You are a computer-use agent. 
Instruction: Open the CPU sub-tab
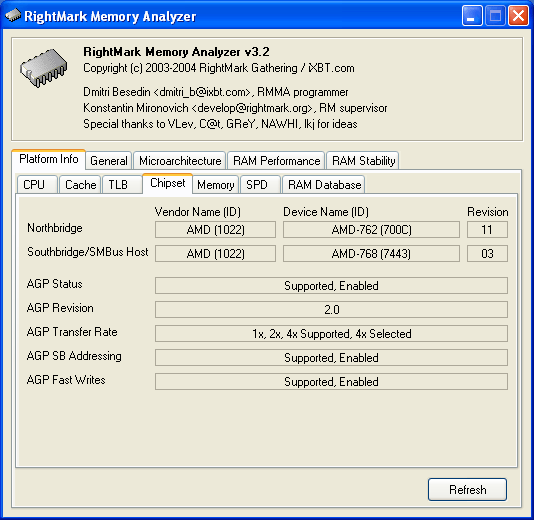coord(37,185)
